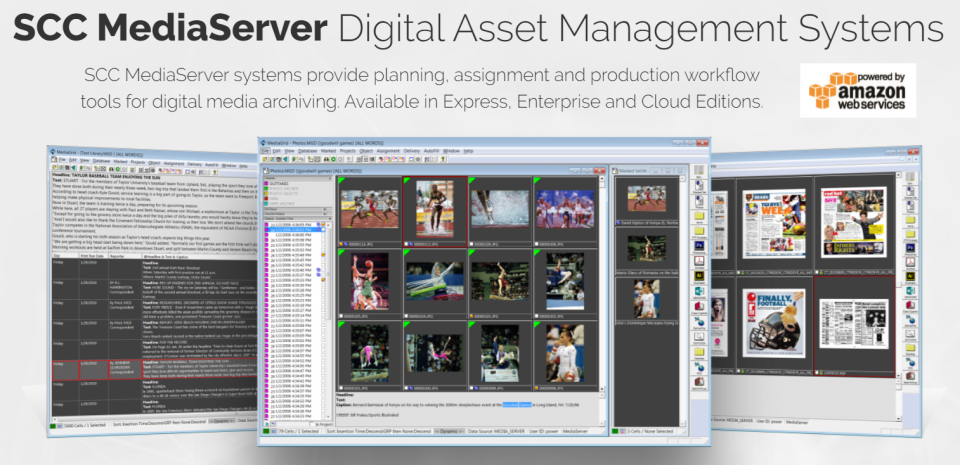Click key icon at end of Photos toolbar
Screen dimensions: 960x465
point(443,159)
